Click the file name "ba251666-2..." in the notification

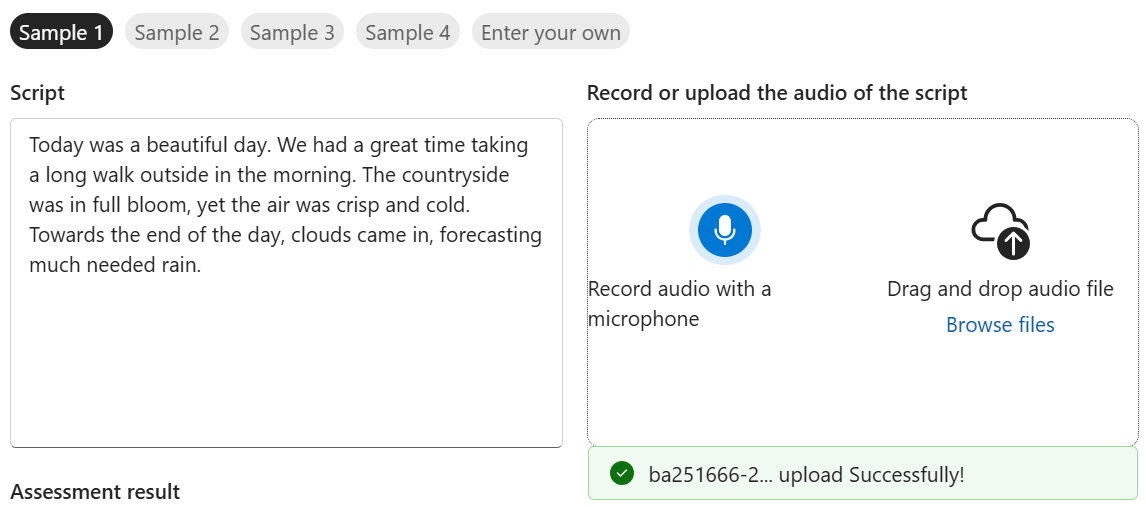point(709,474)
